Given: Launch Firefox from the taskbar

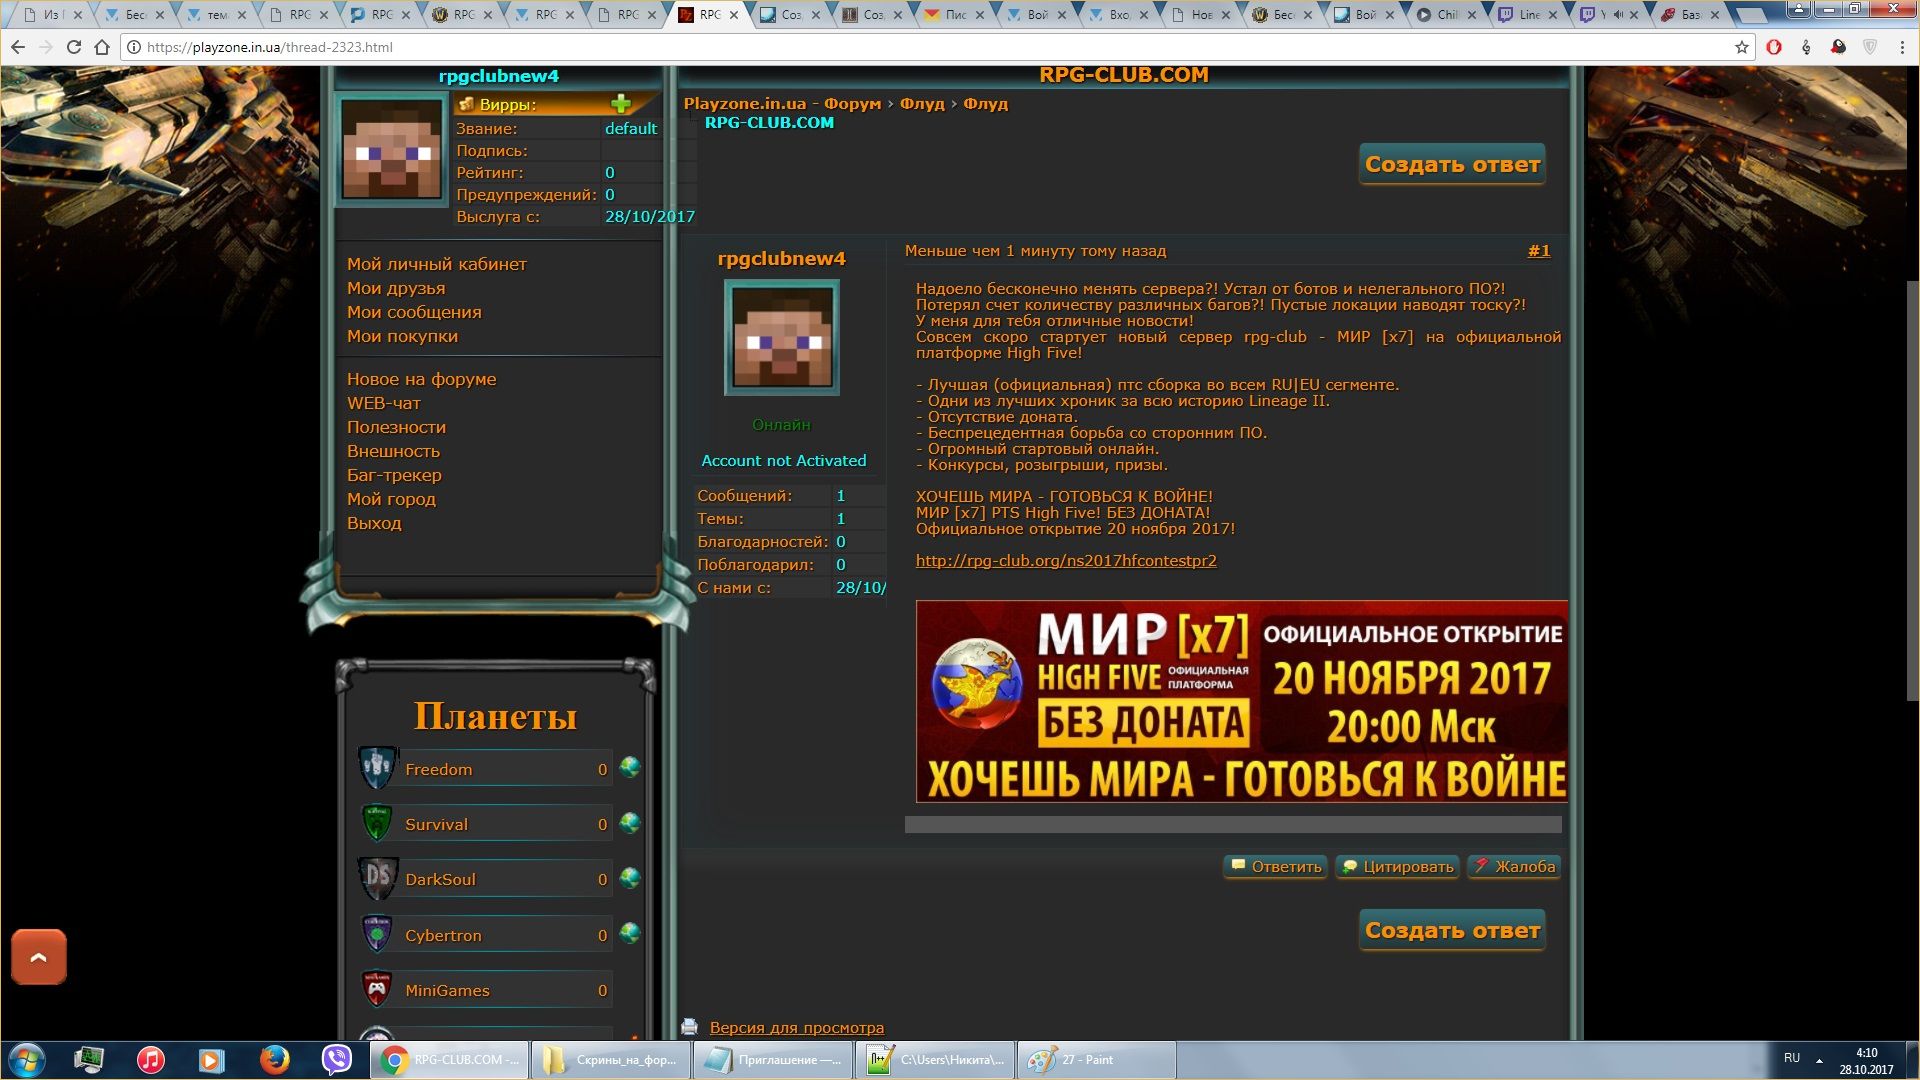Looking at the screenshot, I should [274, 1060].
